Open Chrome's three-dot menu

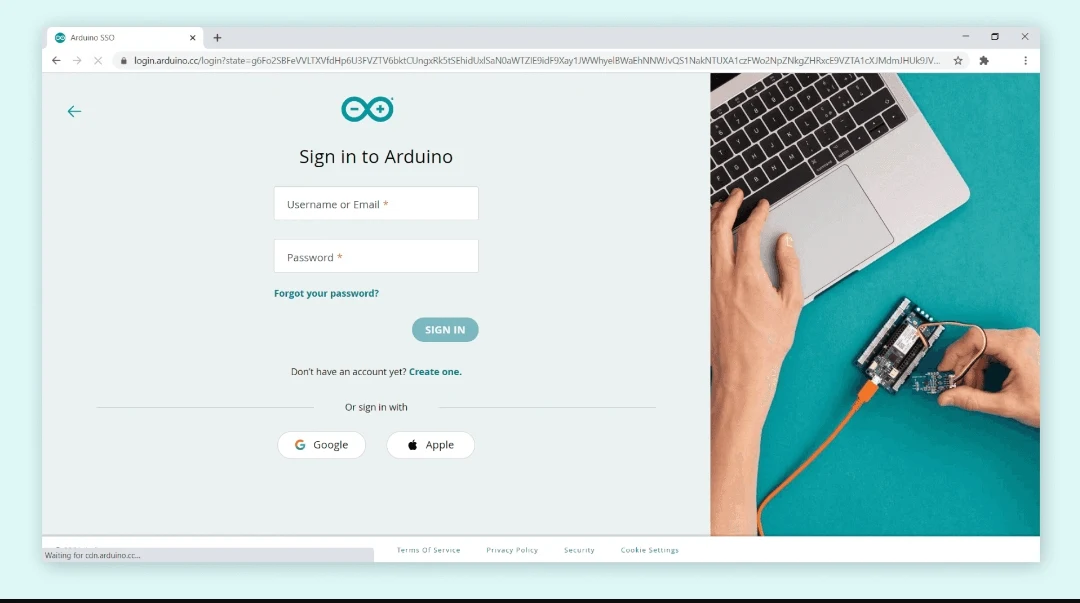(x=1025, y=61)
